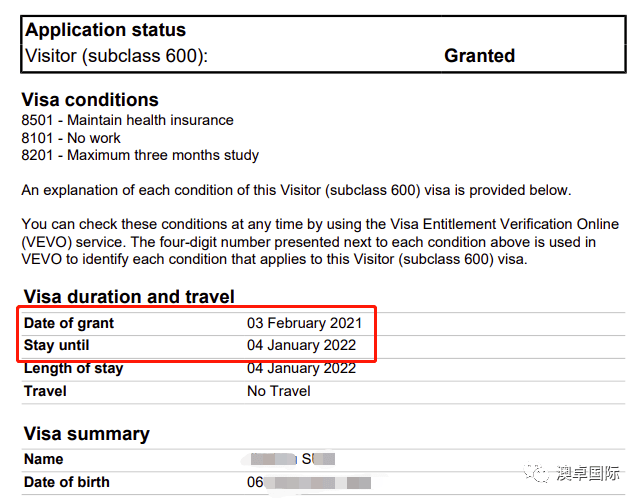Click the Application status heading
The width and height of the screenshot is (640, 501).
[x=106, y=30]
